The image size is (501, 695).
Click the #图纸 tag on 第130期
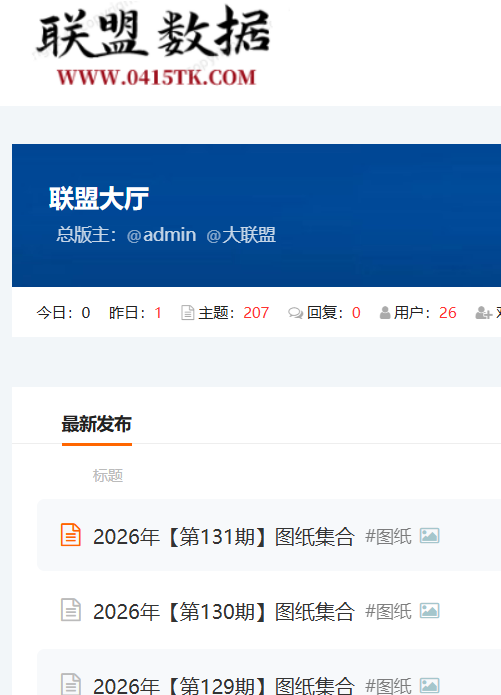(x=388, y=611)
